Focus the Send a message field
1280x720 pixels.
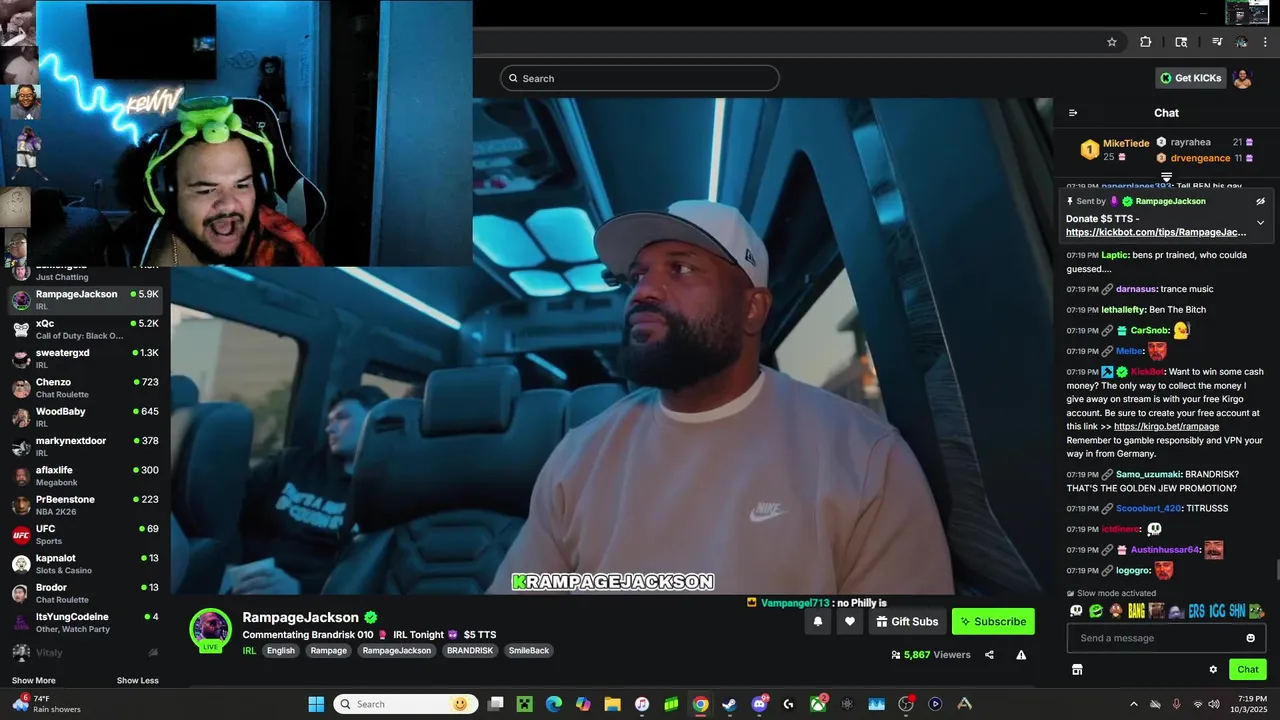click(x=1166, y=638)
